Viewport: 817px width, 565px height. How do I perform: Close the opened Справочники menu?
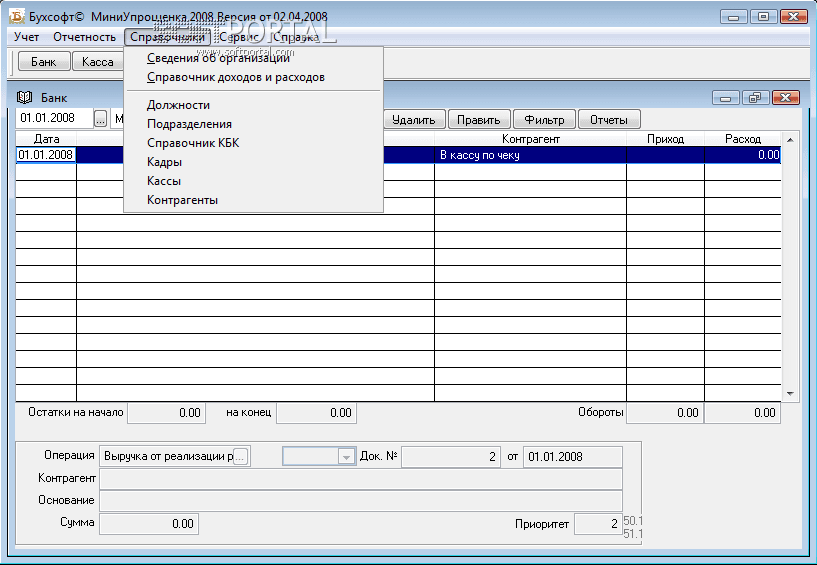coord(167,37)
